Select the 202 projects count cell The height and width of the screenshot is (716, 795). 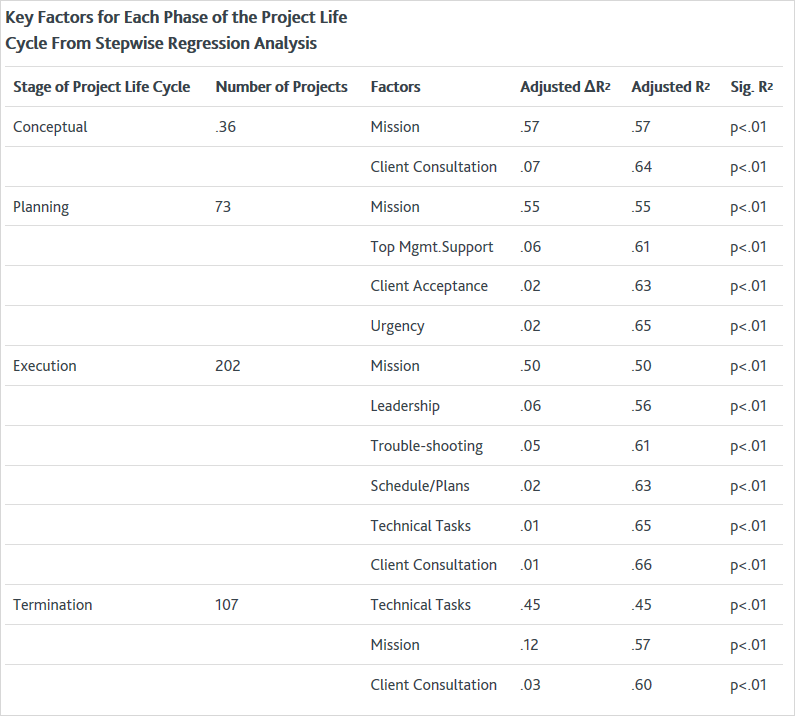pyautogui.click(x=228, y=366)
